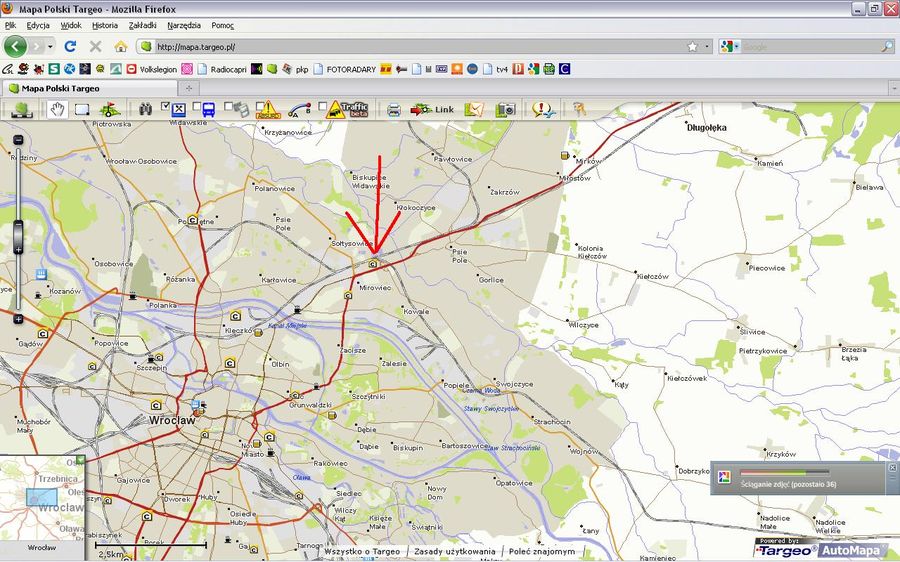
Task: Click the Firefox reload button
Action: [x=70, y=46]
